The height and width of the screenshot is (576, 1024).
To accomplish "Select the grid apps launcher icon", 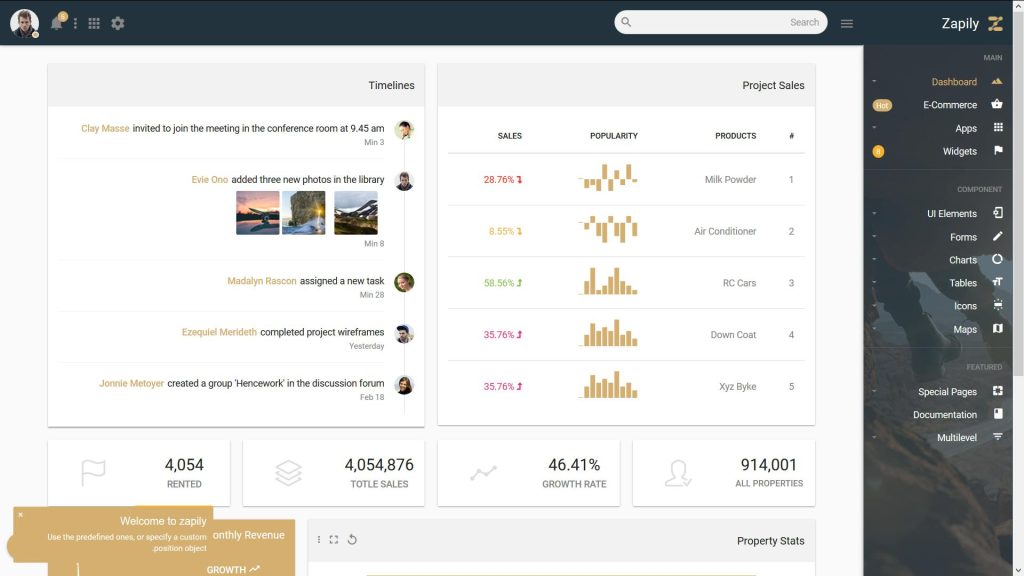I will [93, 23].
